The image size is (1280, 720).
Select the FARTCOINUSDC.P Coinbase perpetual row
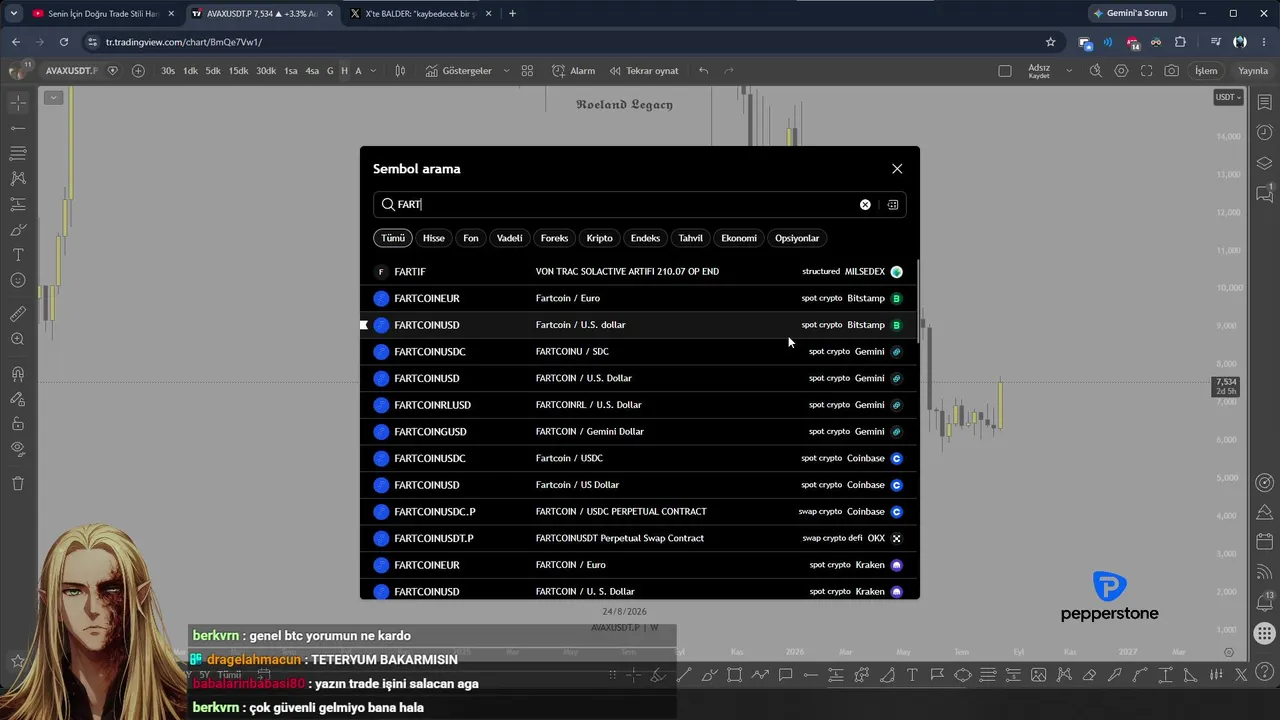pos(639,512)
